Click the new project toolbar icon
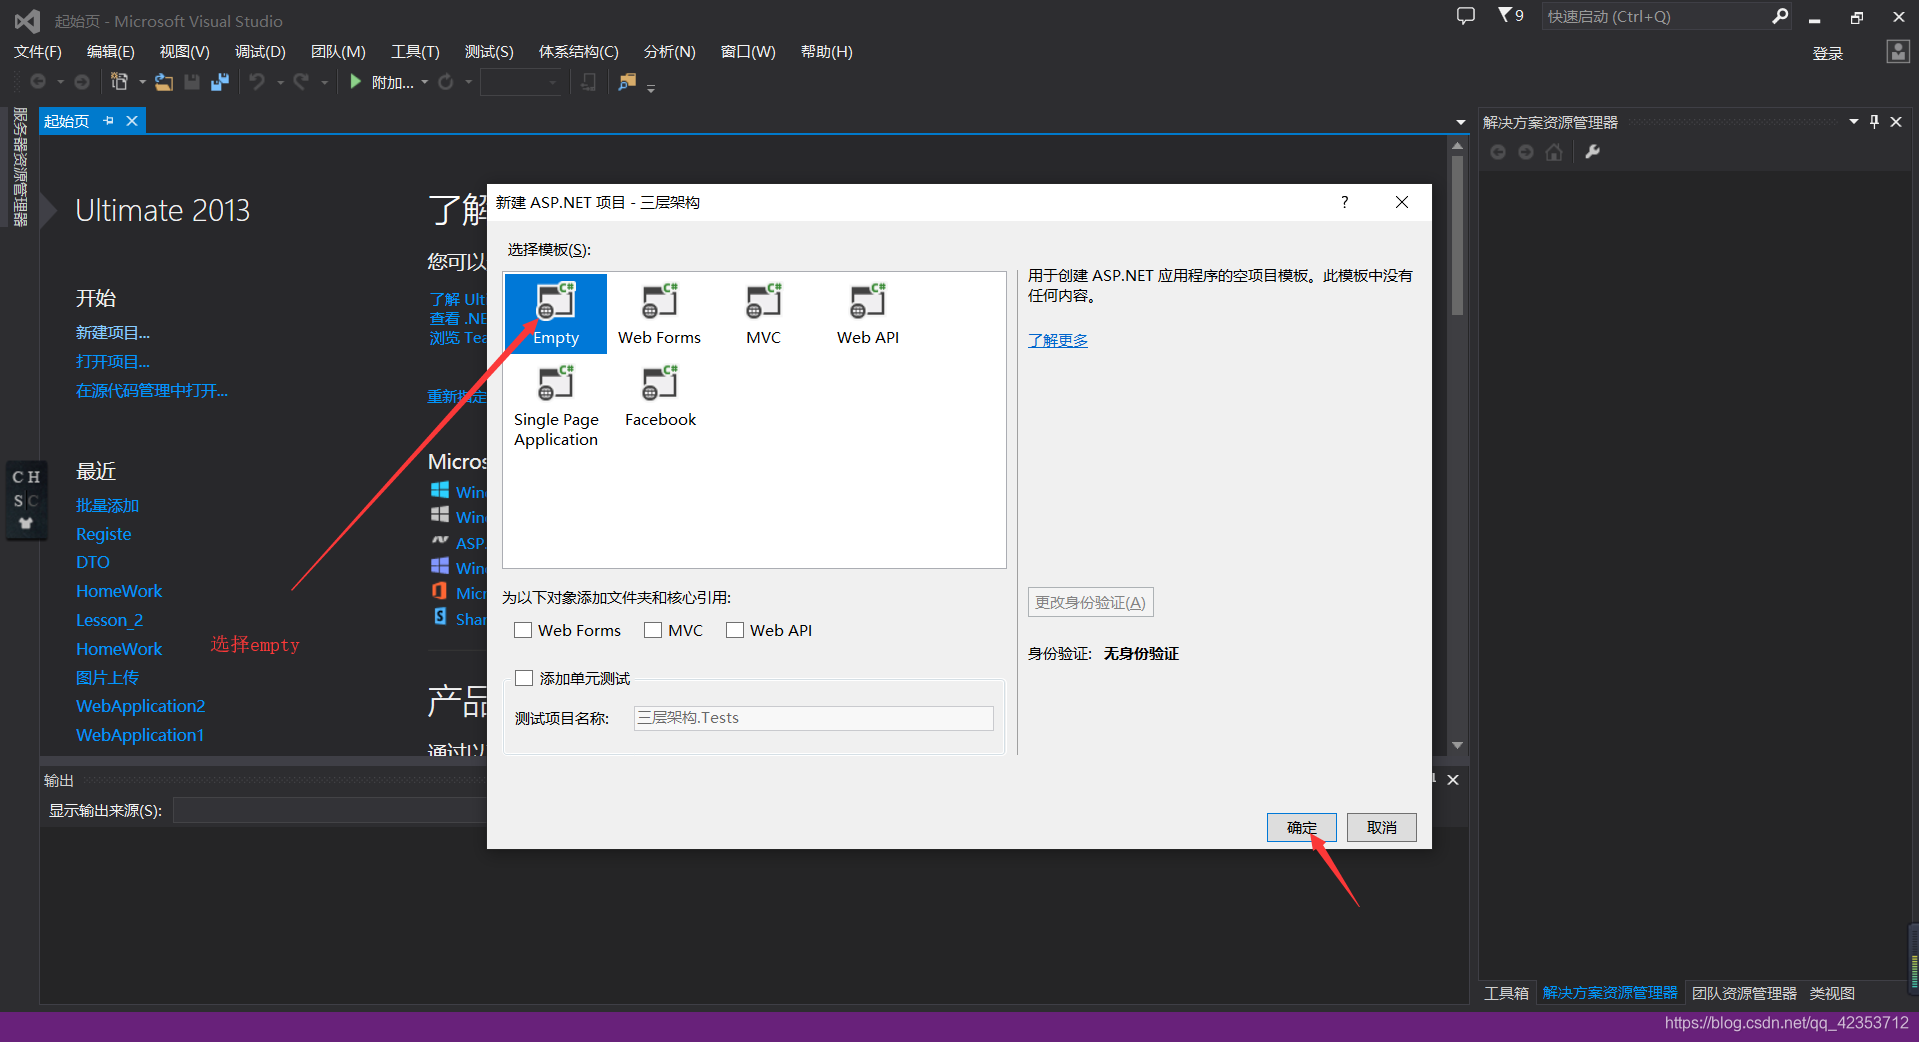 (x=119, y=82)
